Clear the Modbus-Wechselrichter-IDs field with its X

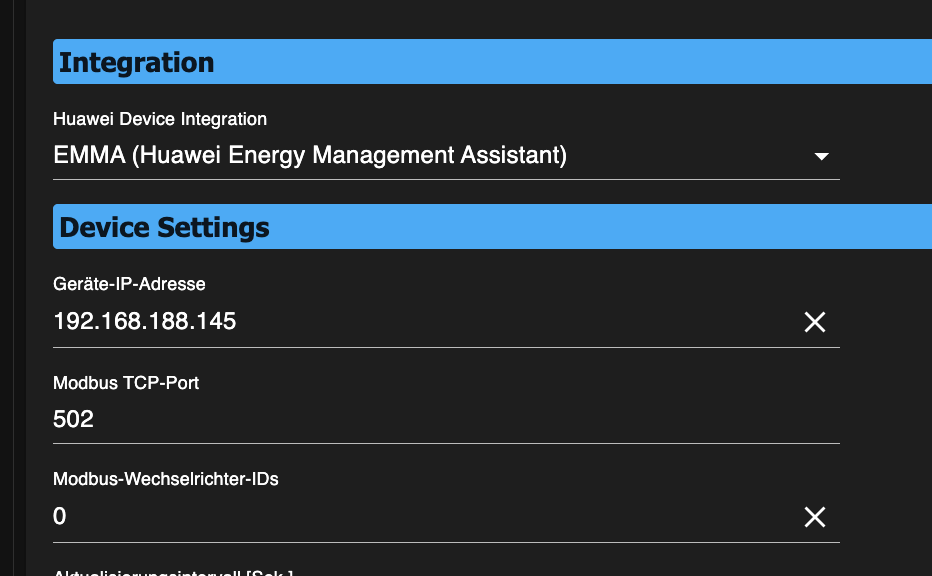click(x=815, y=517)
